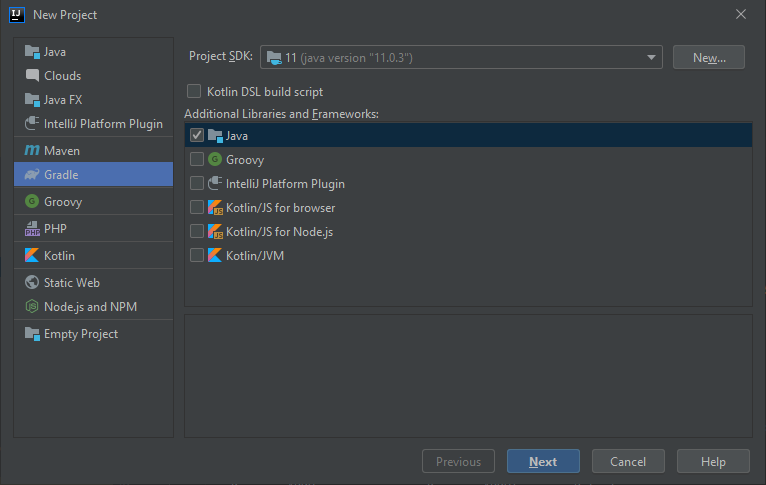Viewport: 766px width, 485px height.
Task: Click the Groovy icon in project types
Action: pyautogui.click(x=32, y=201)
